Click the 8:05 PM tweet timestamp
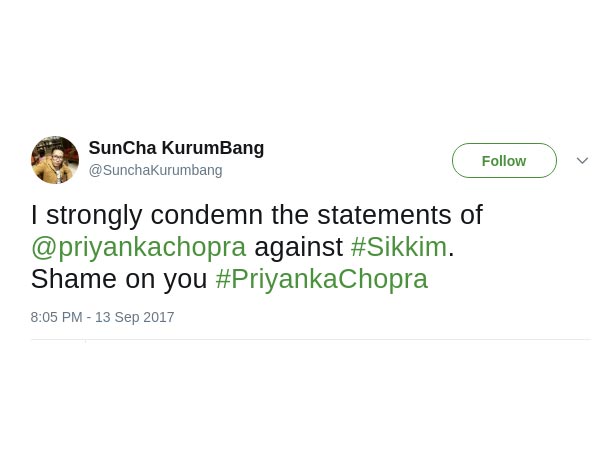Viewport: 600px width, 450px height. (56, 317)
